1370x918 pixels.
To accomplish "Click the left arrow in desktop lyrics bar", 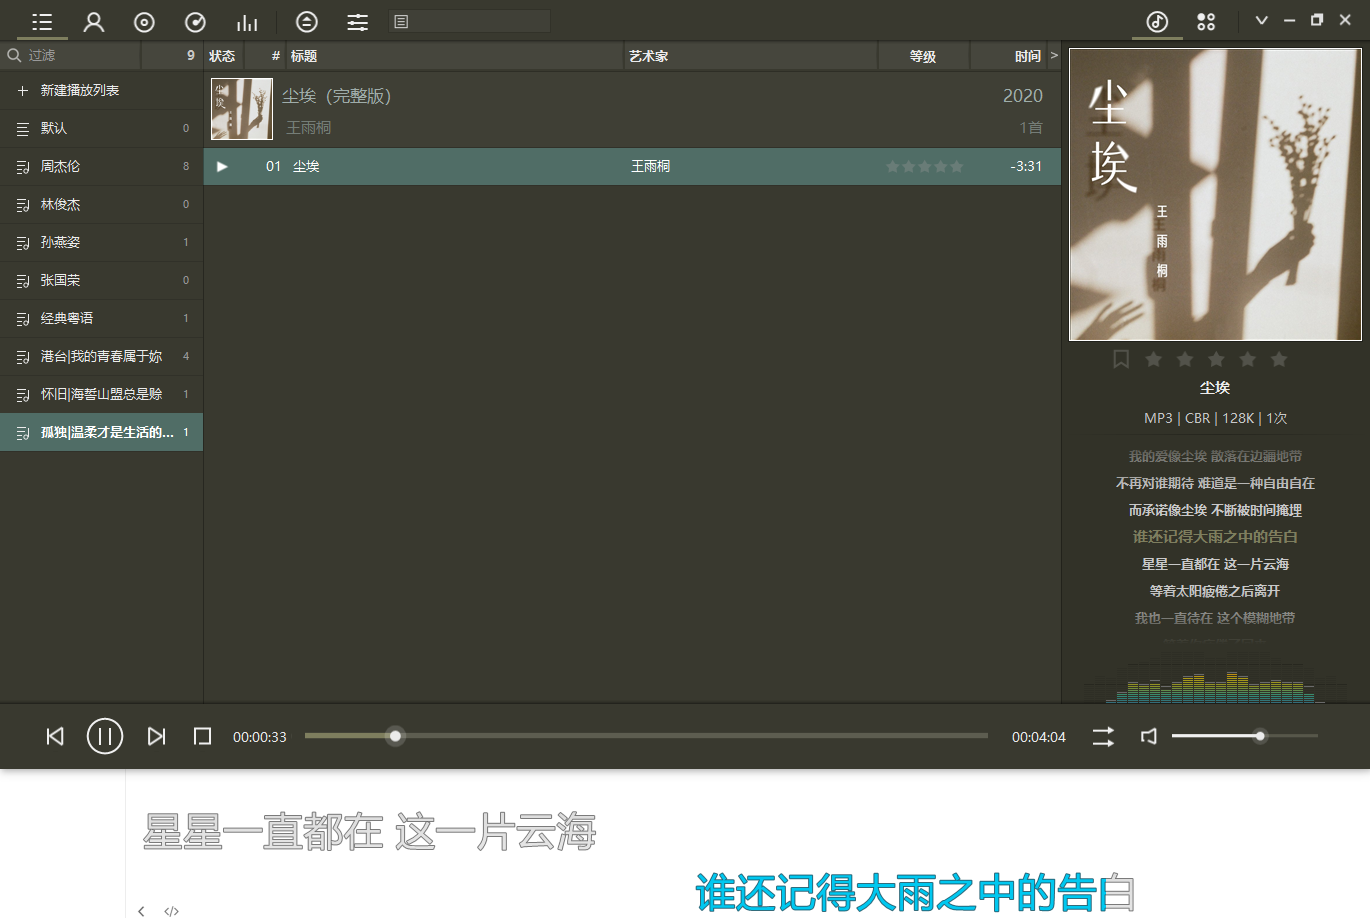I will 141,911.
